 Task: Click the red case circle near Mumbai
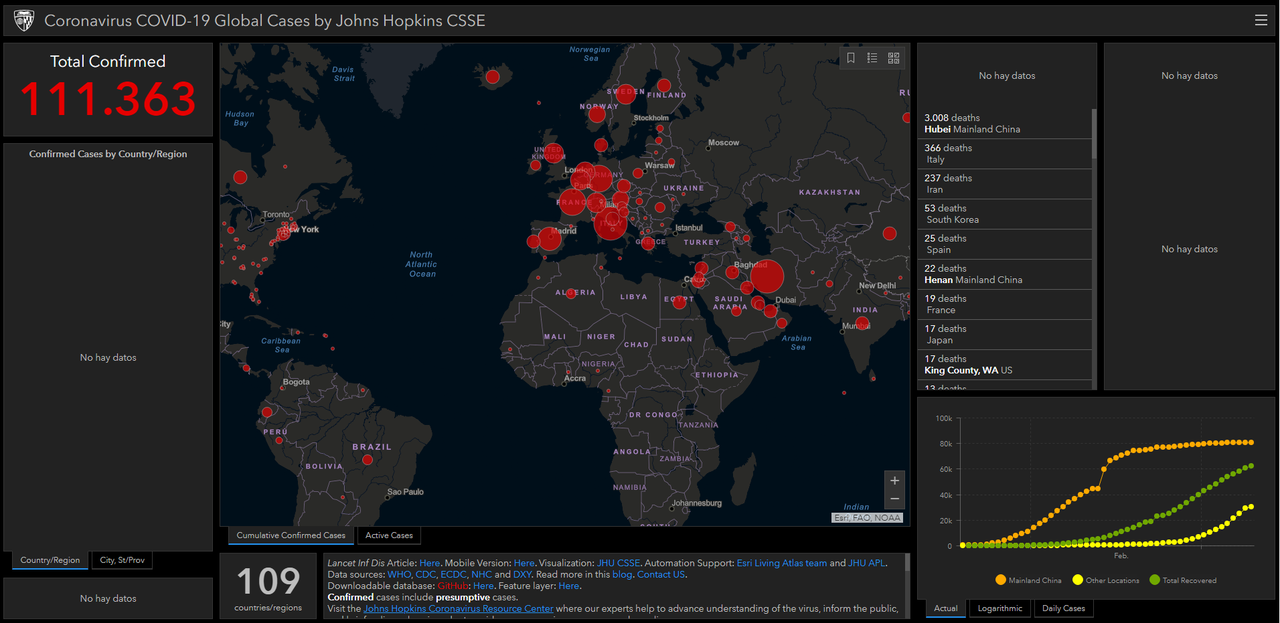[862, 323]
